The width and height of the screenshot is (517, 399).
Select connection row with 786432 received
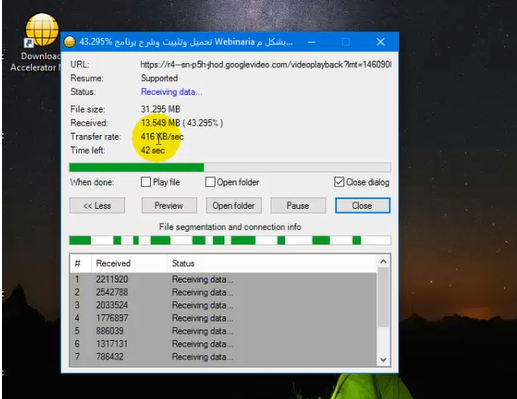coord(223,357)
